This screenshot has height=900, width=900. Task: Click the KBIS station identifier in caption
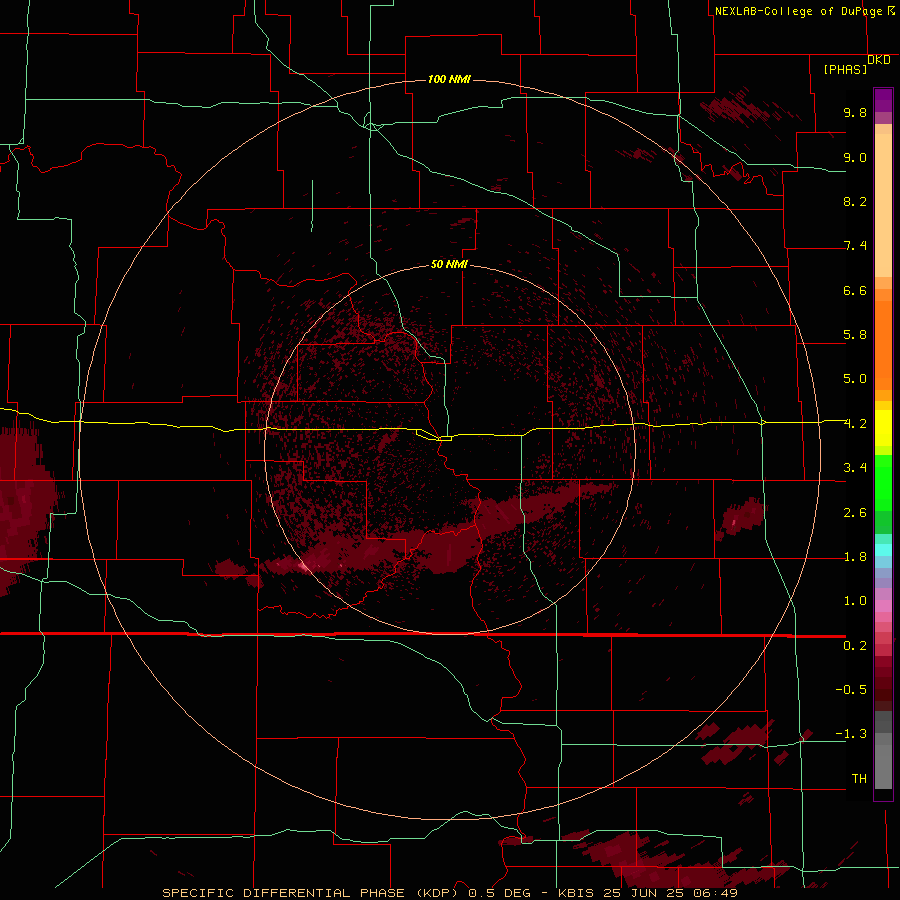tap(578, 893)
